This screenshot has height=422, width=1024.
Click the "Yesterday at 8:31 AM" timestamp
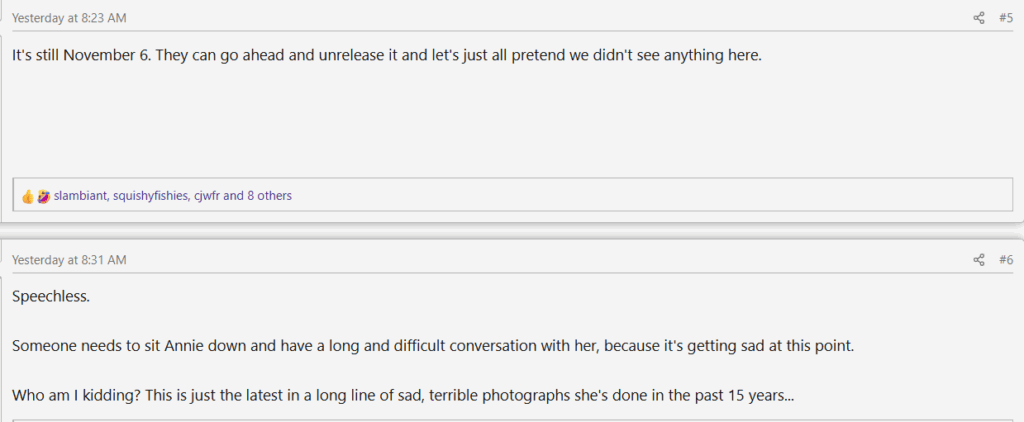pos(69,260)
